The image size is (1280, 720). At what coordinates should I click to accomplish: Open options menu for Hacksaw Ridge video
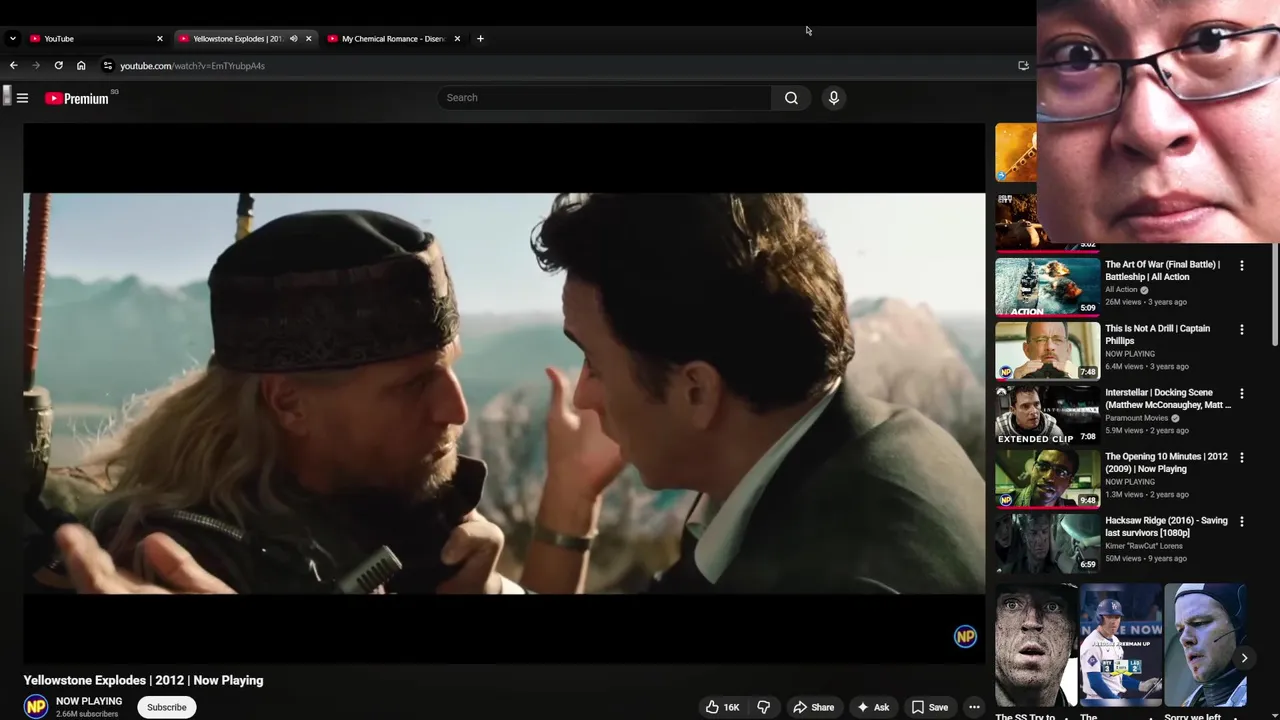(1242, 522)
